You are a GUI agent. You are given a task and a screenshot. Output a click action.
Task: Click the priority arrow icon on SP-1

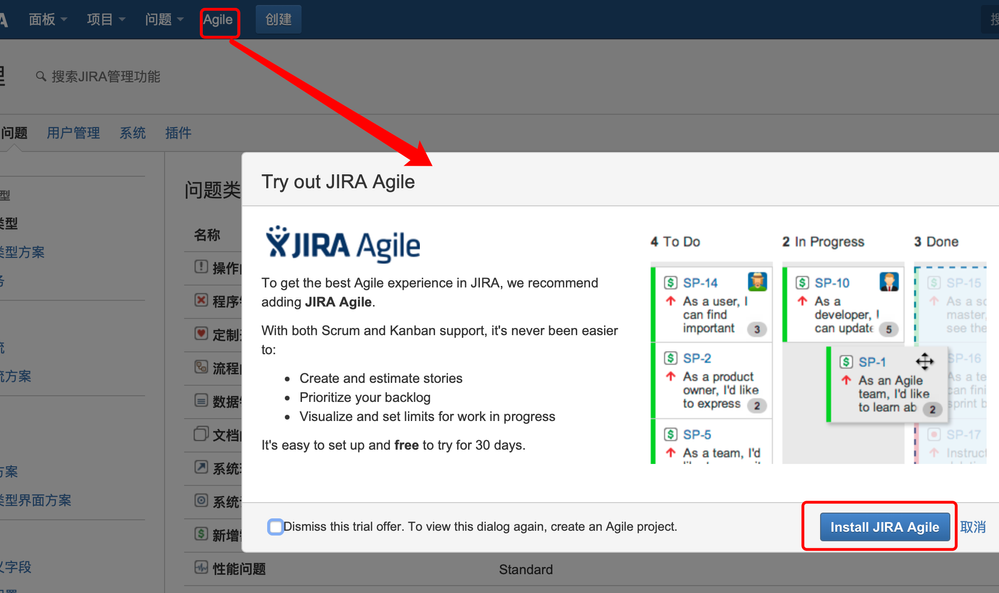point(846,380)
